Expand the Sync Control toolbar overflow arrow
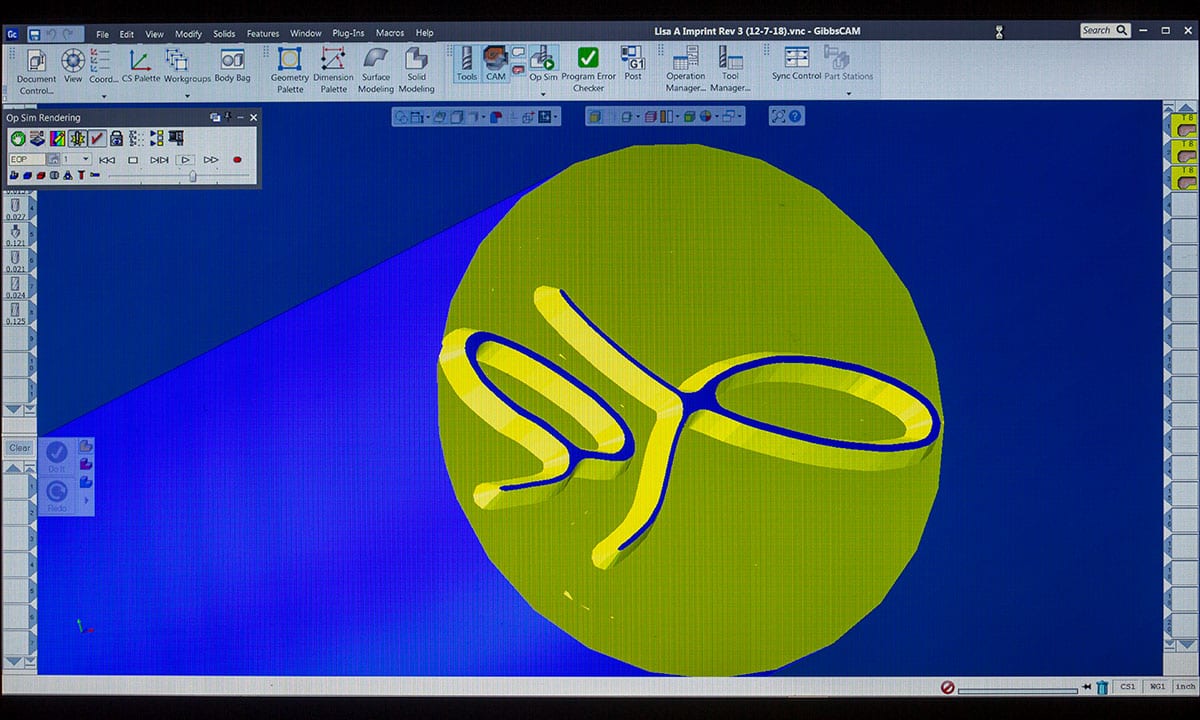Screen dimensions: 1200x720 coord(849,96)
